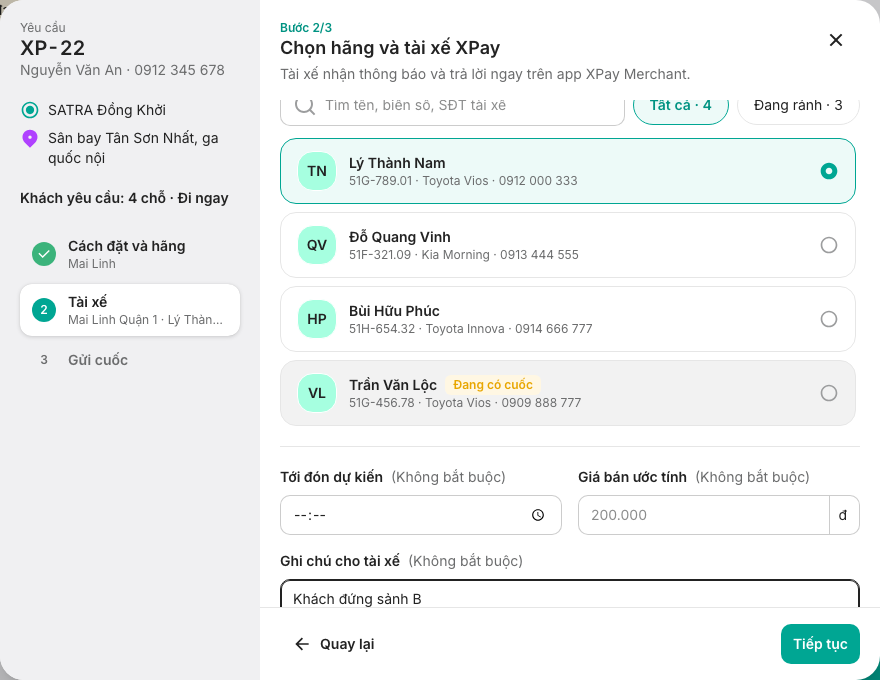Click the Bước 2/3 step indicator
The image size is (880, 680).
tap(306, 27)
